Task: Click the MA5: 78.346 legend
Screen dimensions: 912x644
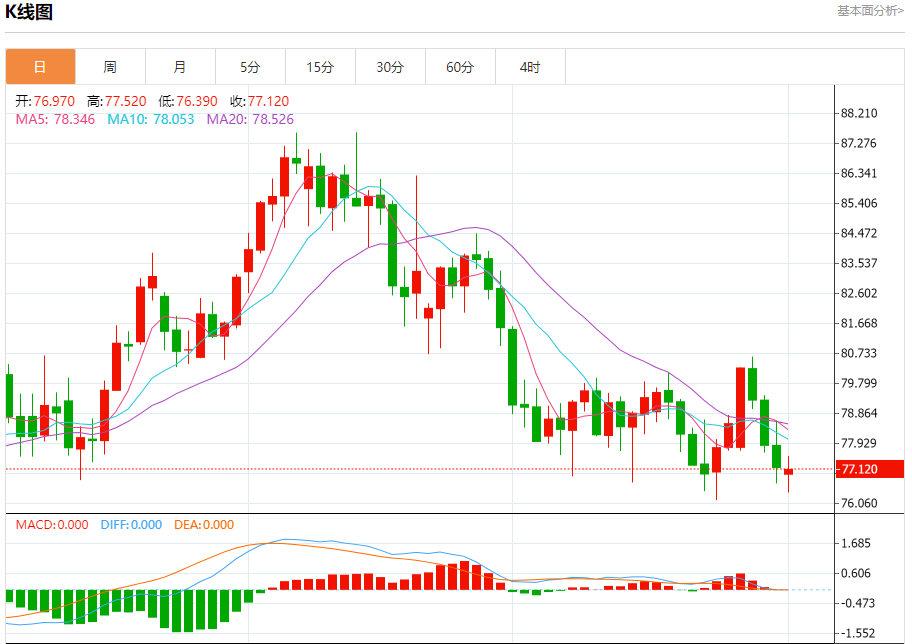Action: tap(55, 119)
